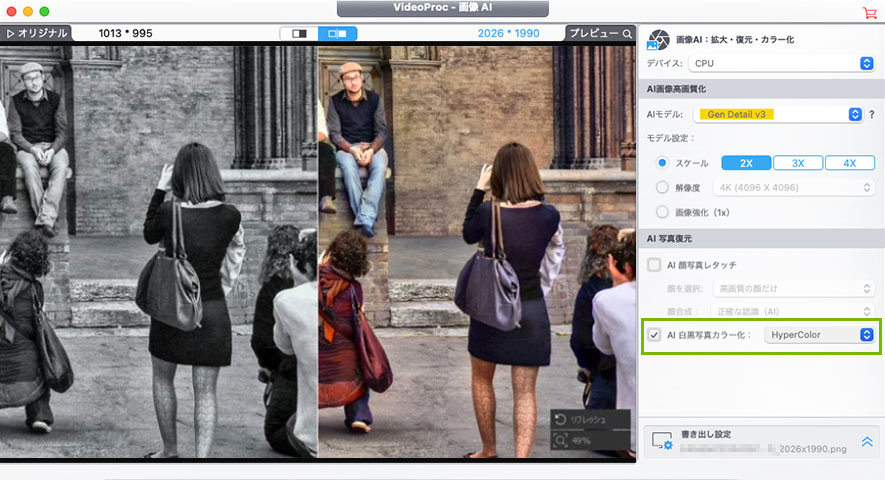Image resolution: width=885 pixels, height=480 pixels.
Task: Click the 書き出し設定 export settings icon
Action: click(661, 441)
